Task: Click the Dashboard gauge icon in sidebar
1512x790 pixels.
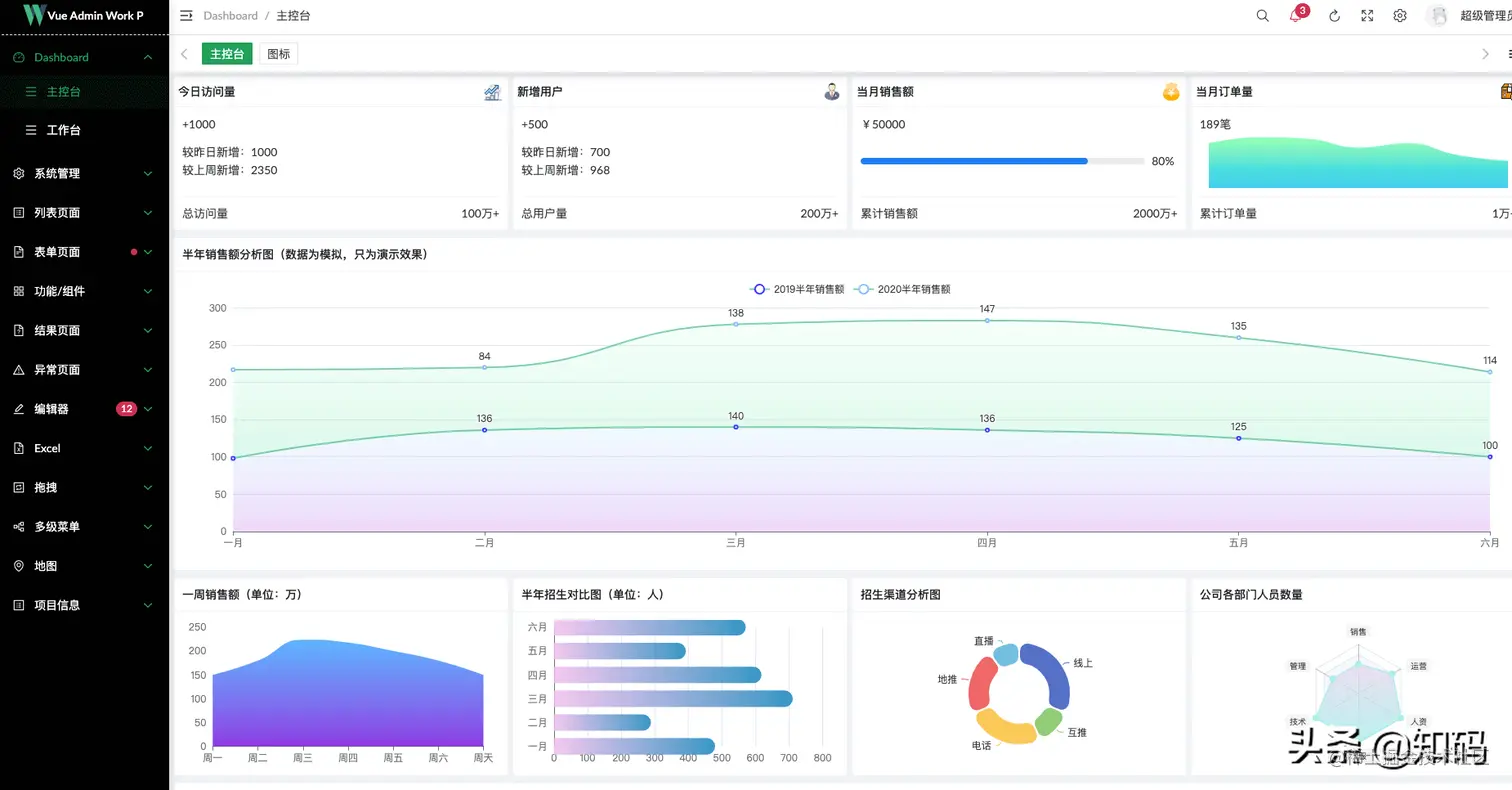Action: tap(19, 58)
